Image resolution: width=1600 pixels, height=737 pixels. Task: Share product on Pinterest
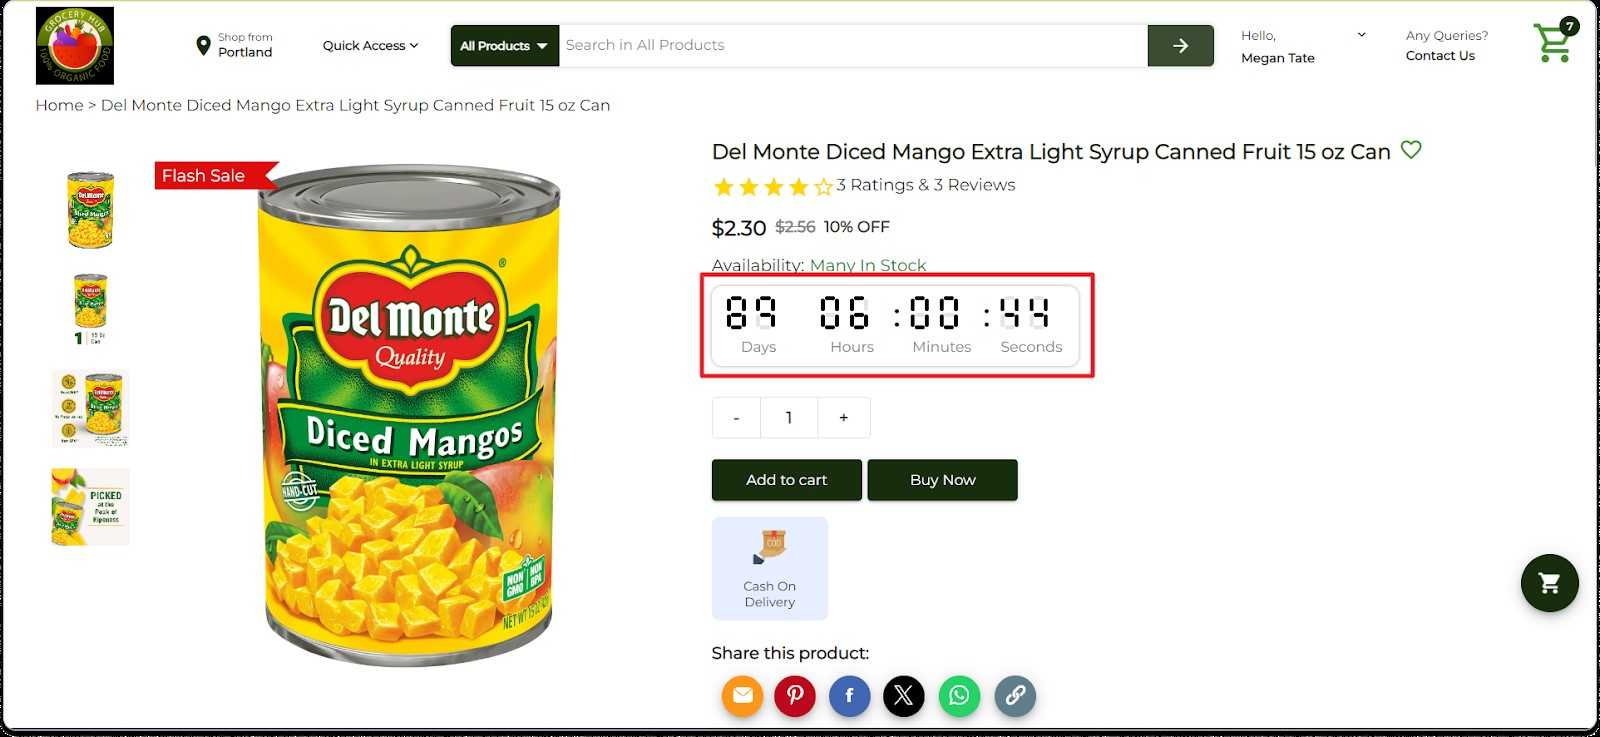click(795, 696)
